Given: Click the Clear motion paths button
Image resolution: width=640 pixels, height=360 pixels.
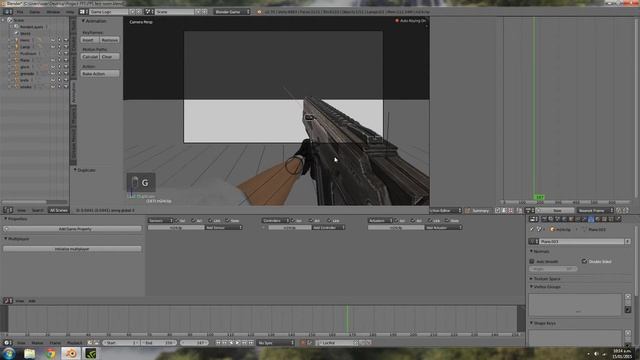Looking at the screenshot, I should coord(109,57).
